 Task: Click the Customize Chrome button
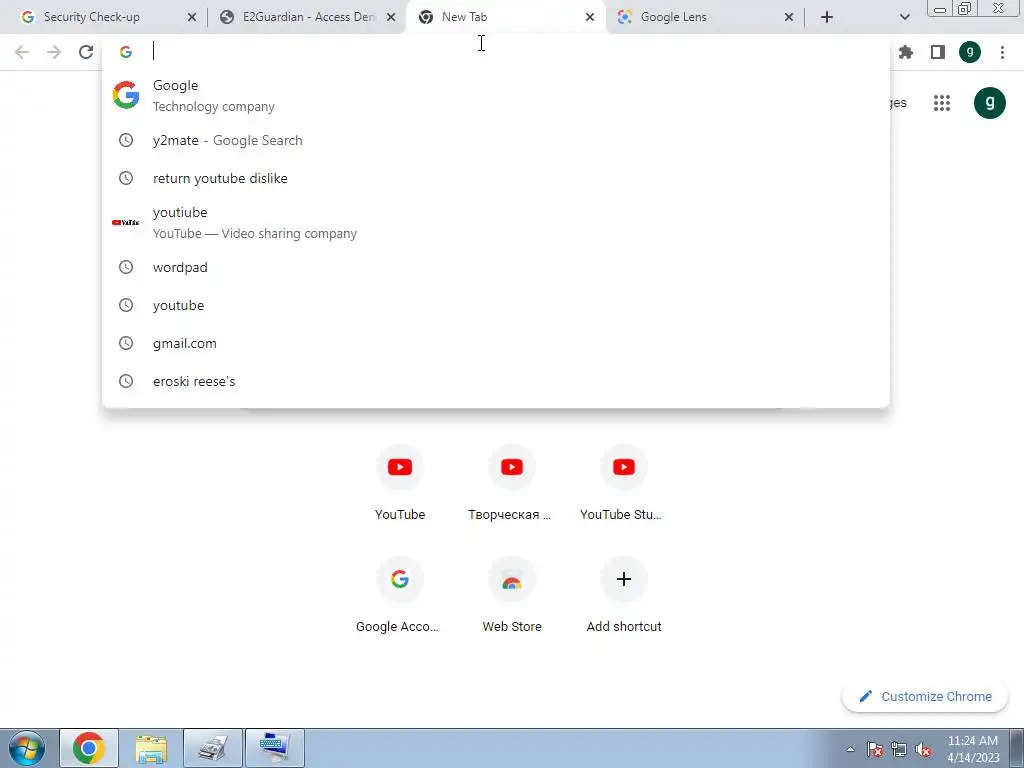coord(925,696)
